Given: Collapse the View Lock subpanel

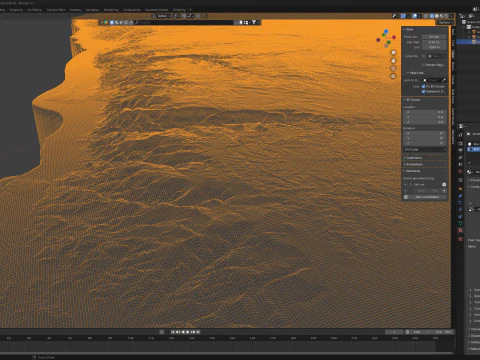Looking at the screenshot, I should 416,73.
